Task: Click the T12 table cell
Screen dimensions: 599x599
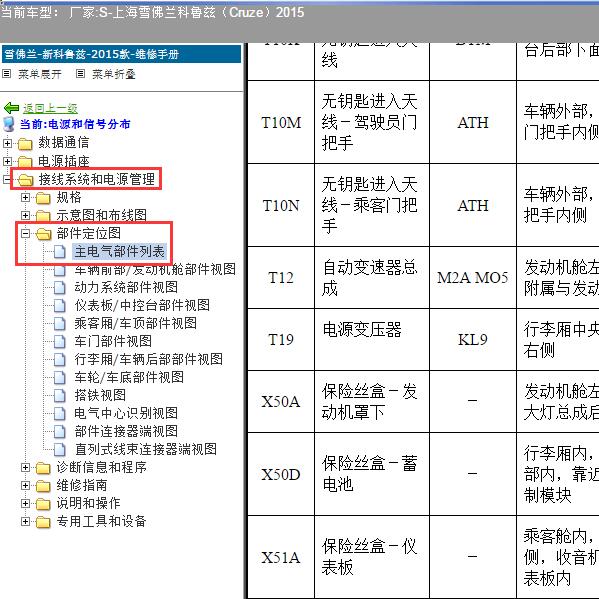Action: tap(281, 277)
